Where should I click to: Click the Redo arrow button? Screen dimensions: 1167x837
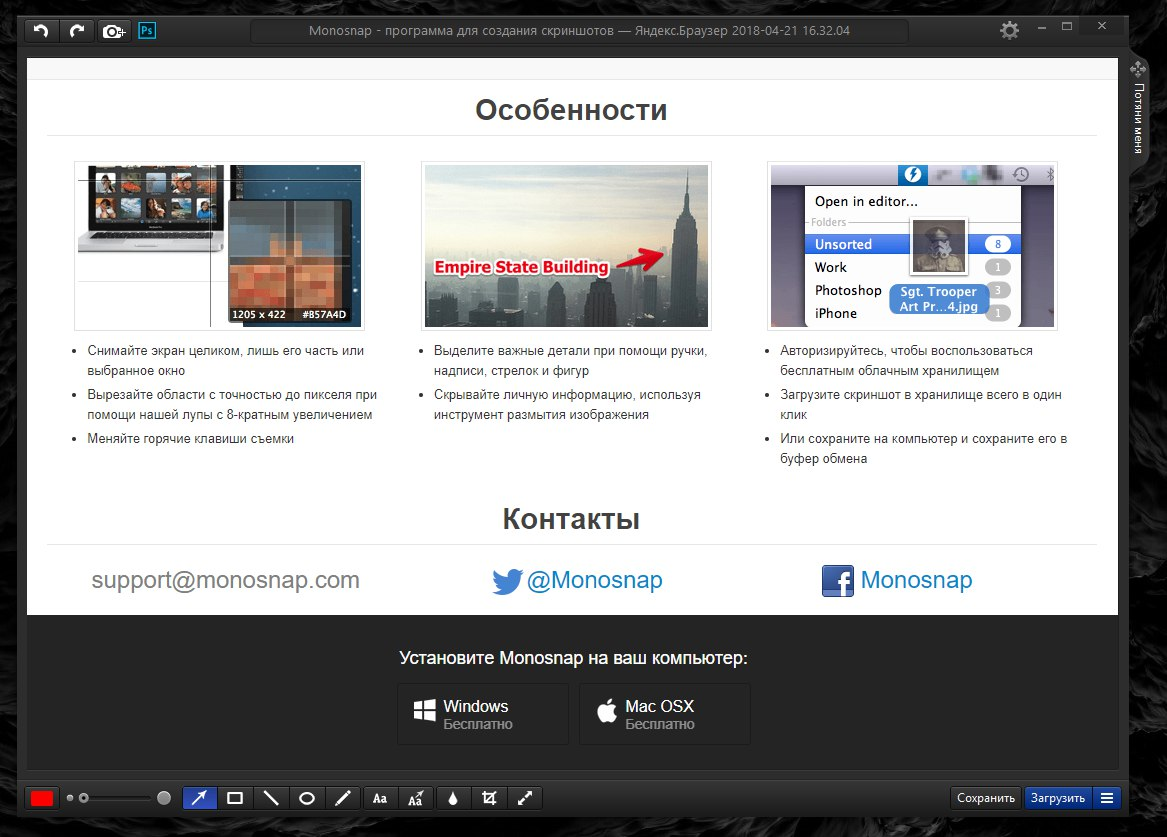click(76, 31)
